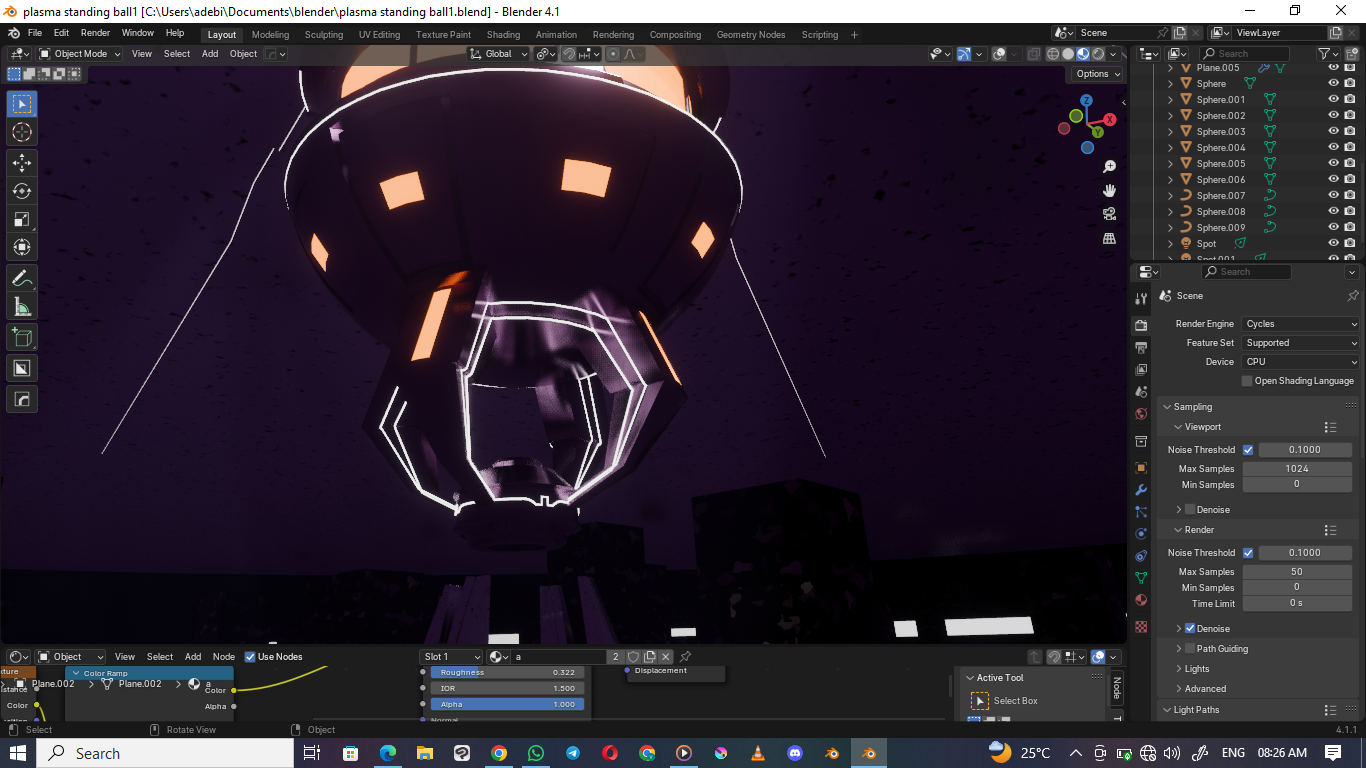
Task: Switch to the Geometry Nodes workspace tab
Action: tap(750, 34)
